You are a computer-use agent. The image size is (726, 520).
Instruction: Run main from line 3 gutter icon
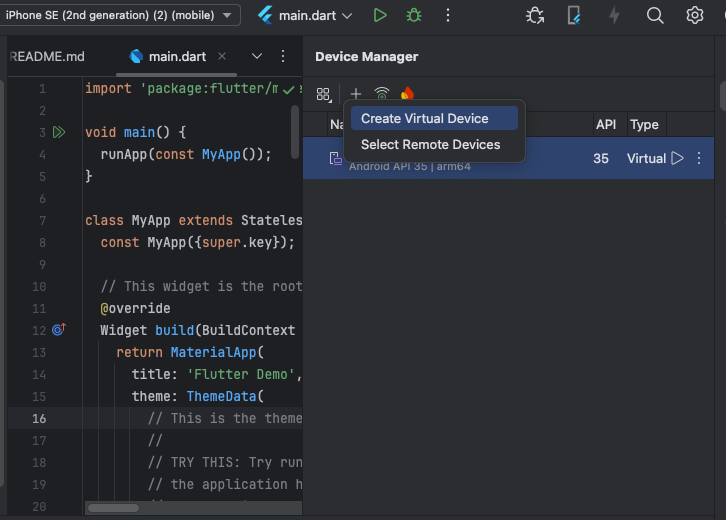tap(59, 132)
